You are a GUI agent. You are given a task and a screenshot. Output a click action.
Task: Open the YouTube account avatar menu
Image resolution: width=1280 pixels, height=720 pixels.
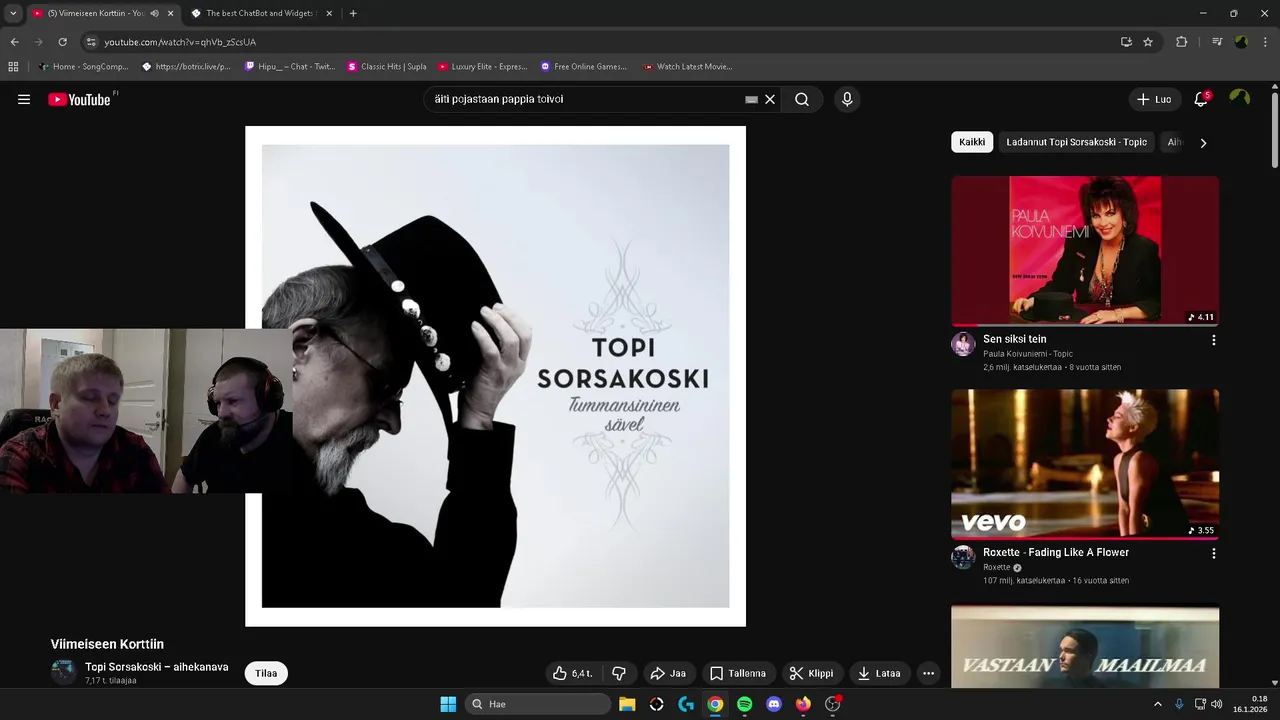click(x=1239, y=99)
